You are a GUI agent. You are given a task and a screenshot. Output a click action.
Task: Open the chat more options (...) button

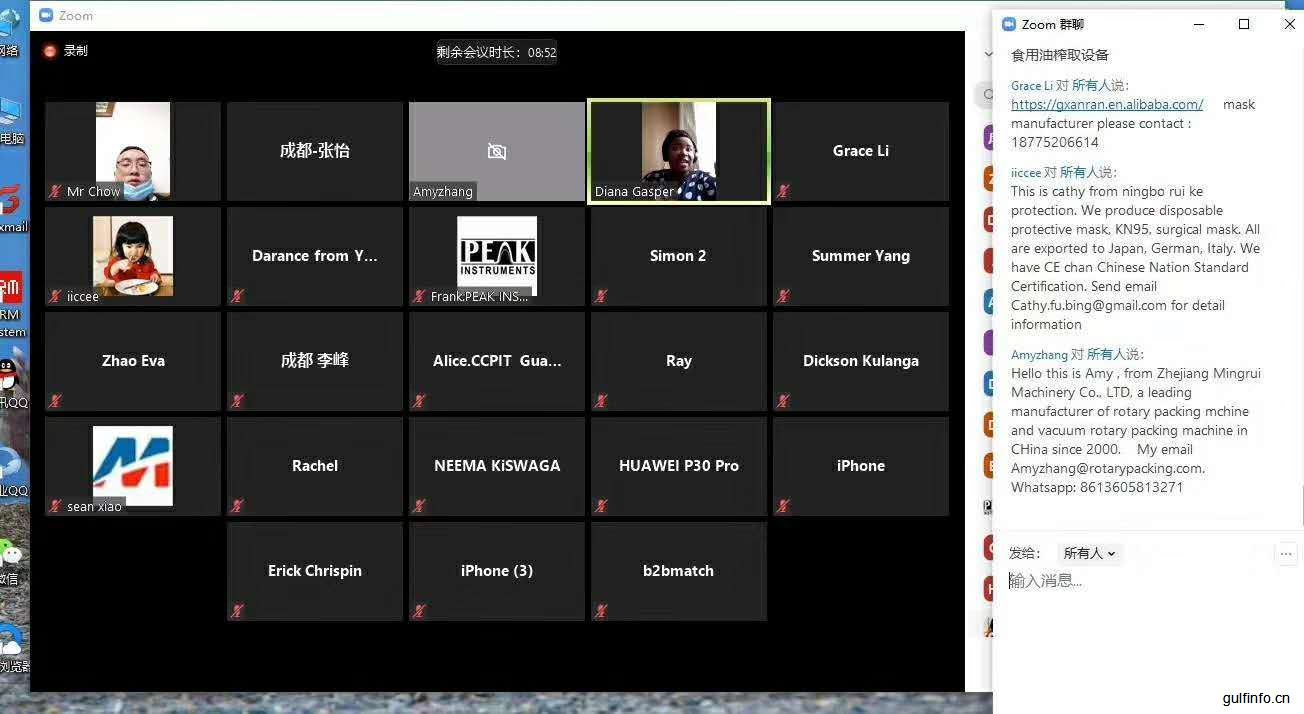[1286, 553]
